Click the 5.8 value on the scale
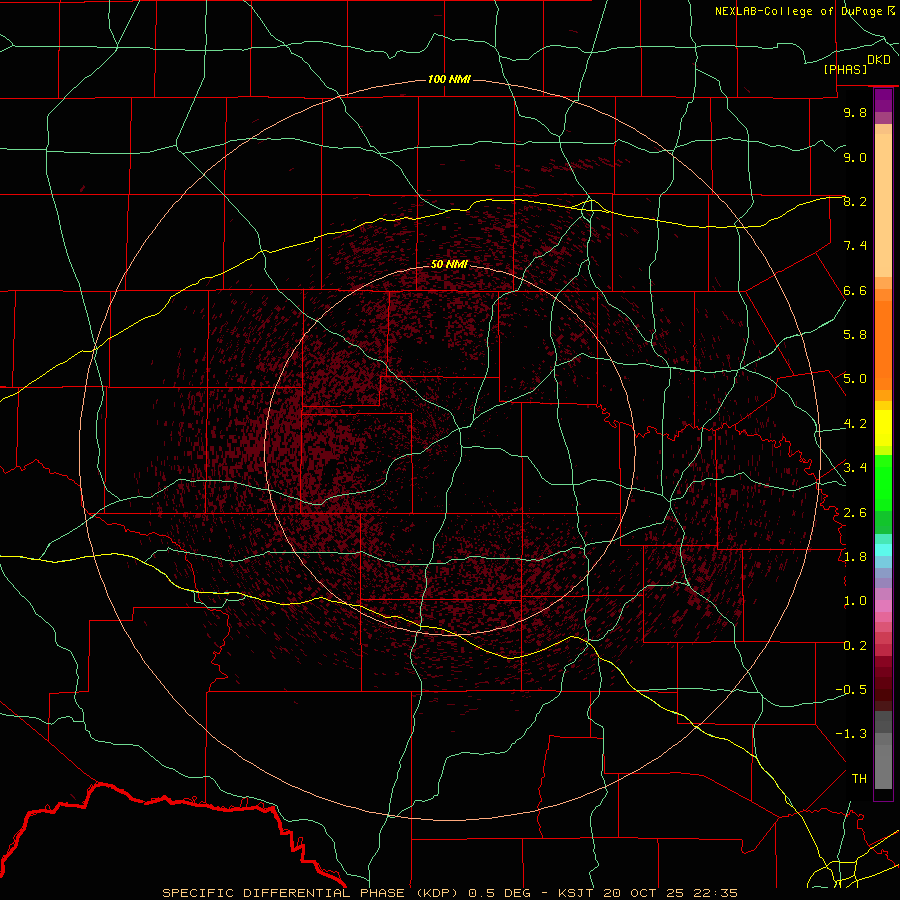This screenshot has height=900, width=900. [x=855, y=335]
